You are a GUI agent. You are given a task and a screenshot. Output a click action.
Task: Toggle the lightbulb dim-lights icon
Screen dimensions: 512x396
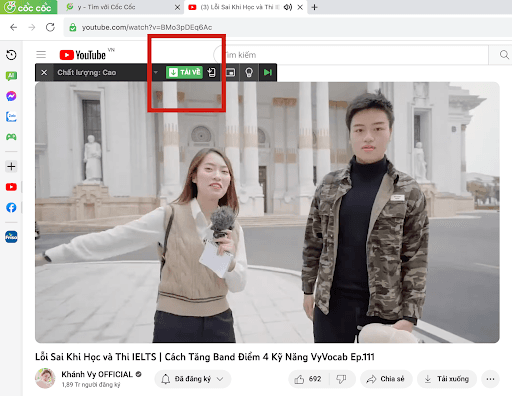tap(249, 72)
